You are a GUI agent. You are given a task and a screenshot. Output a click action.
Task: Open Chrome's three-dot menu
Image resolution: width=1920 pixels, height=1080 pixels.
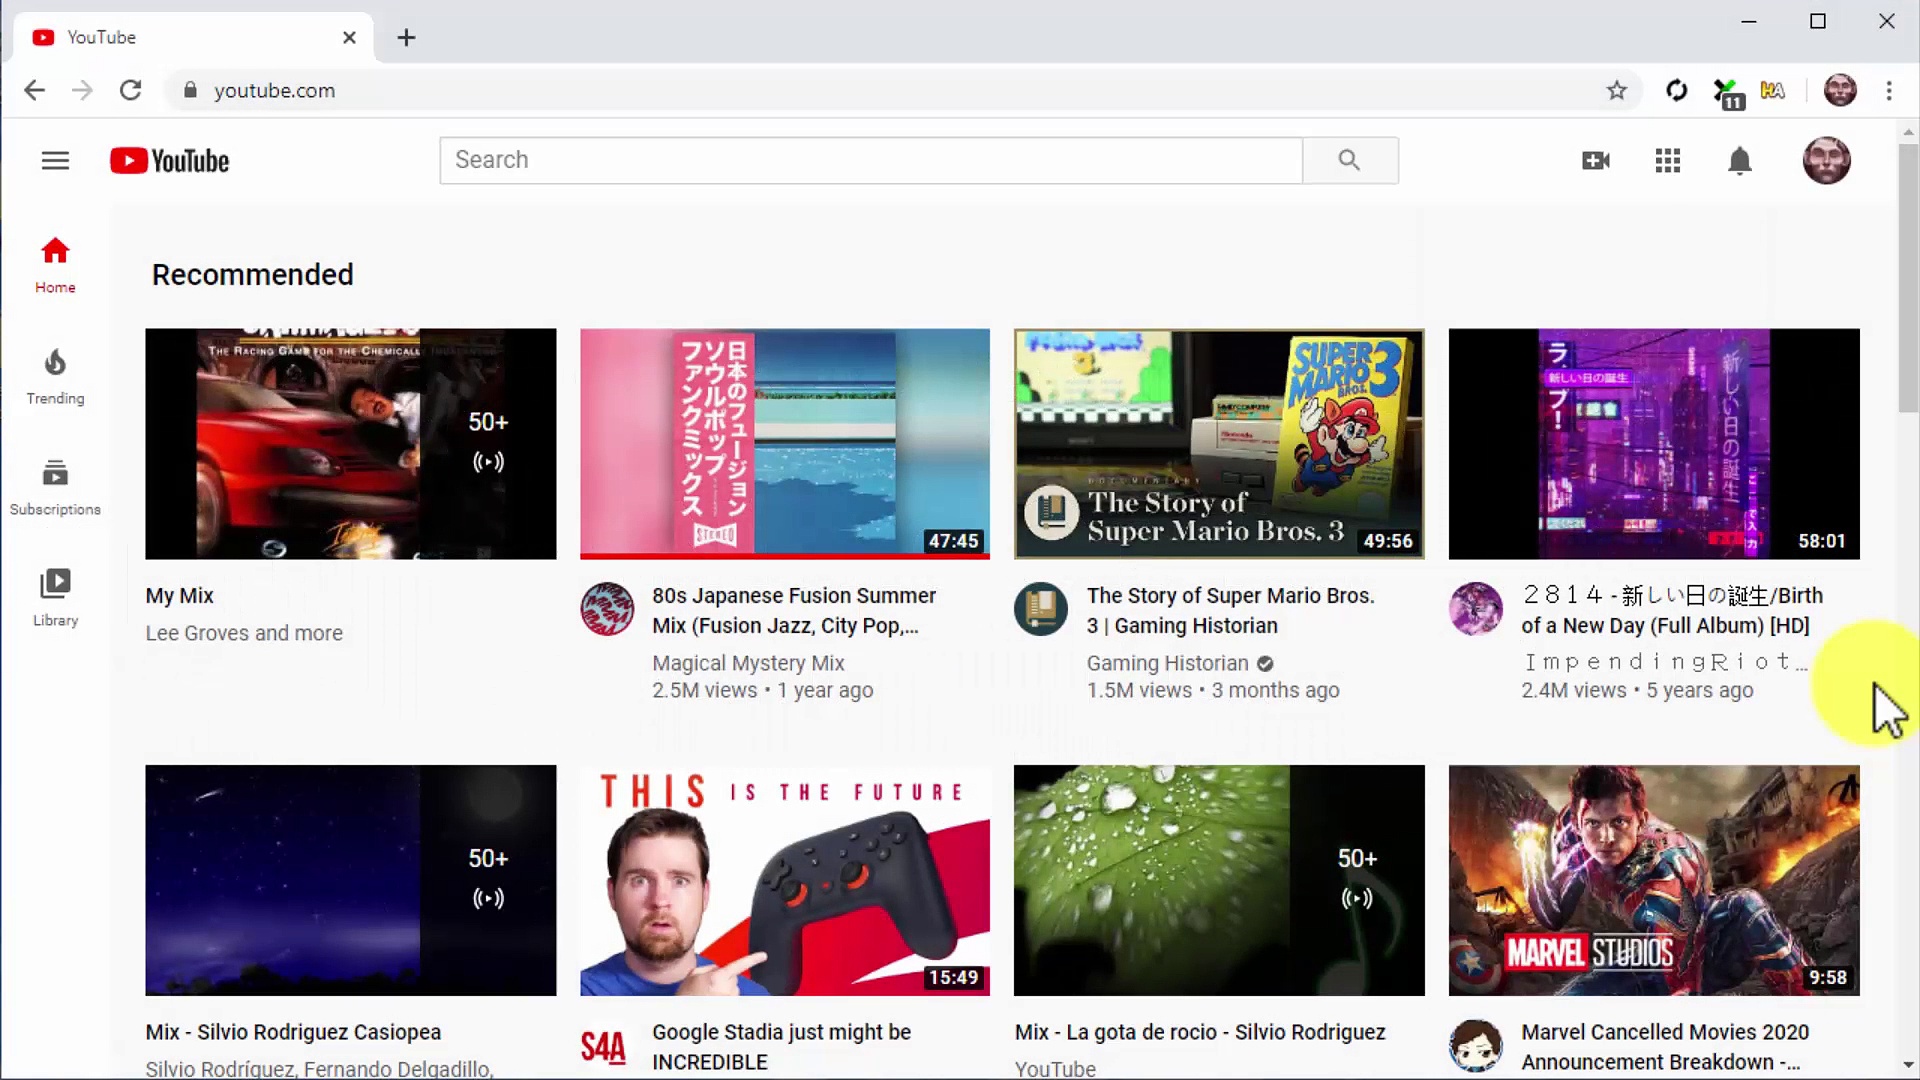click(1888, 90)
